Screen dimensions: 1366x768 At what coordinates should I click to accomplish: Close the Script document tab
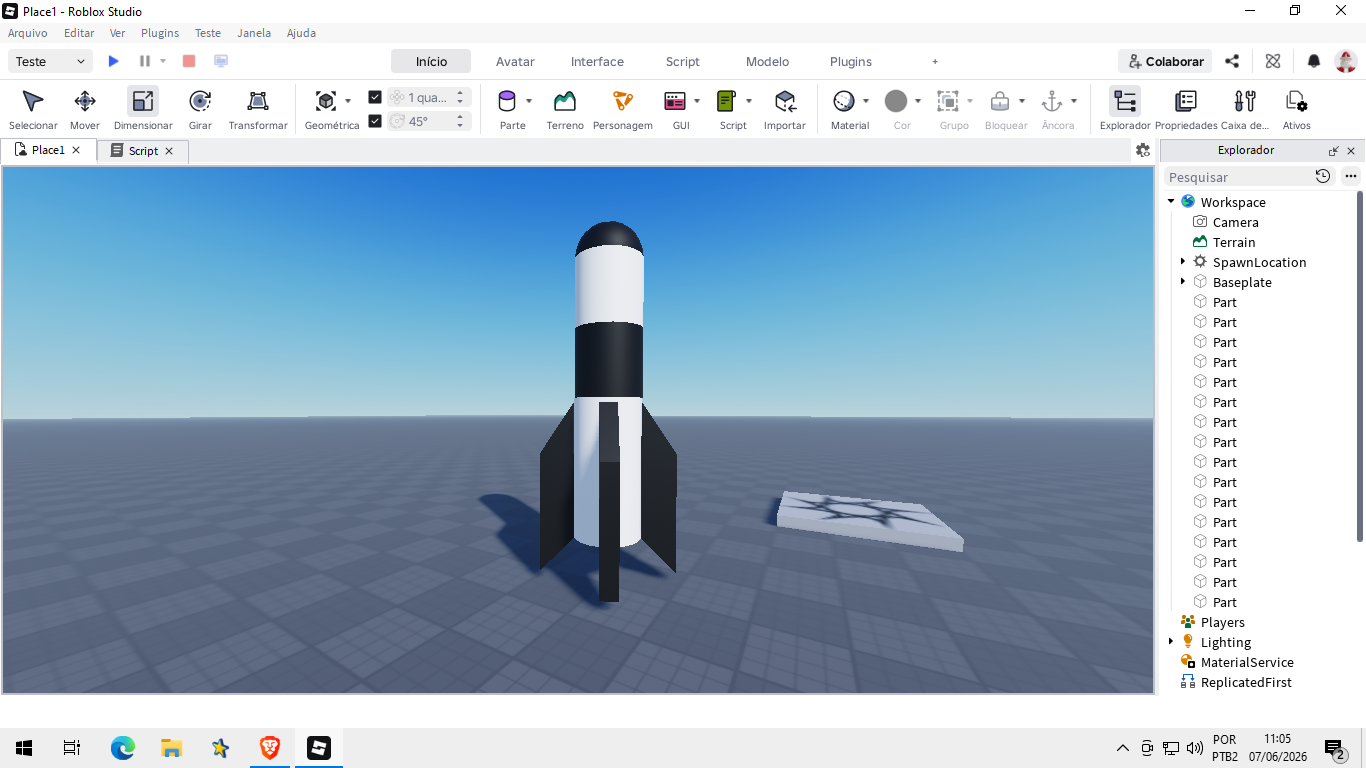[169, 151]
